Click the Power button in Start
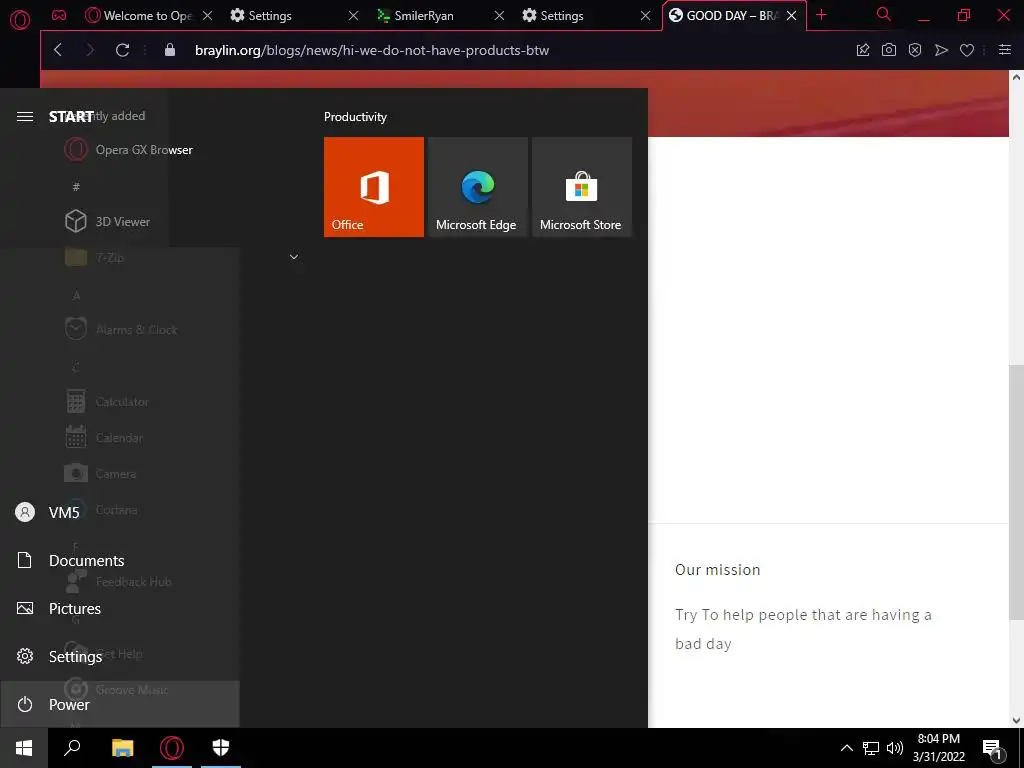Screen dimensions: 1024x768 tap(120, 704)
